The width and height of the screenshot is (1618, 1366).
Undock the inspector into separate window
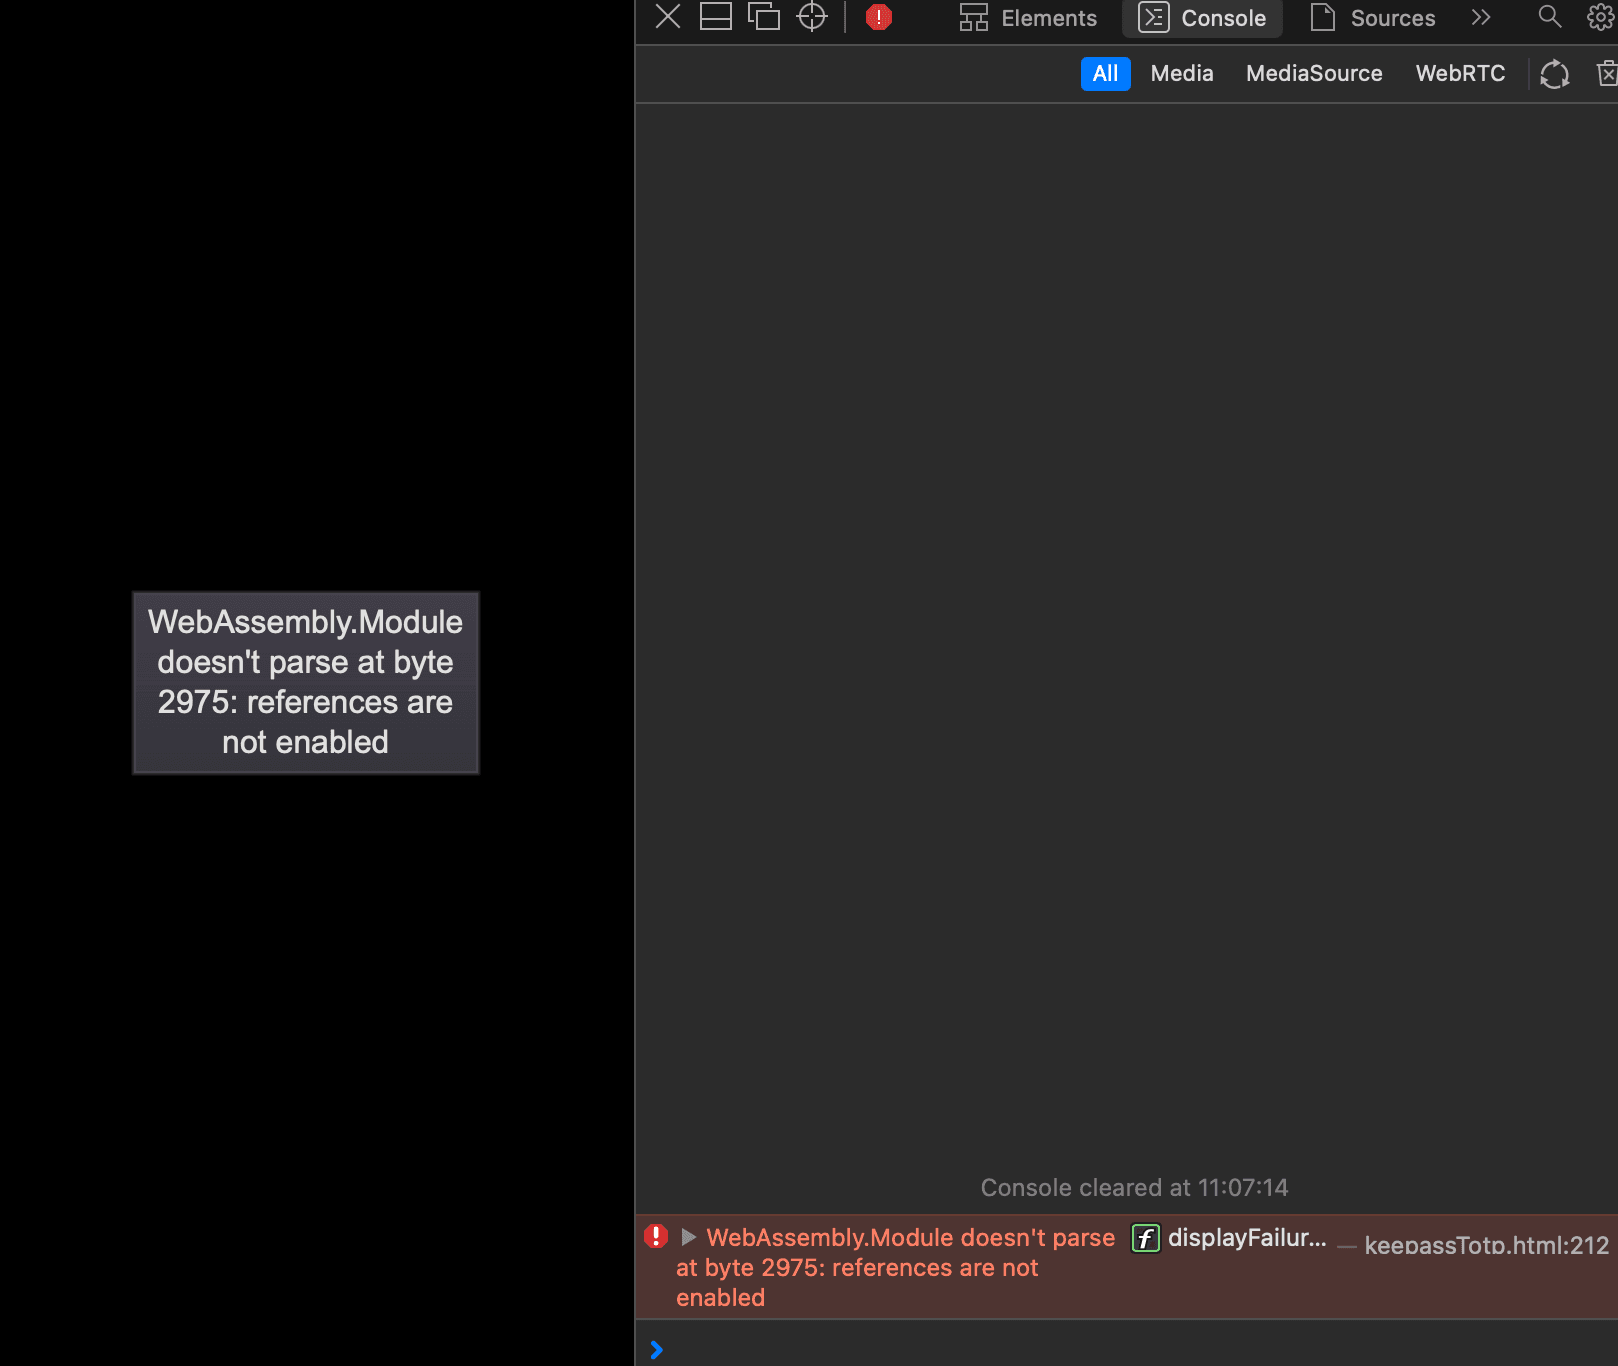pos(764,17)
